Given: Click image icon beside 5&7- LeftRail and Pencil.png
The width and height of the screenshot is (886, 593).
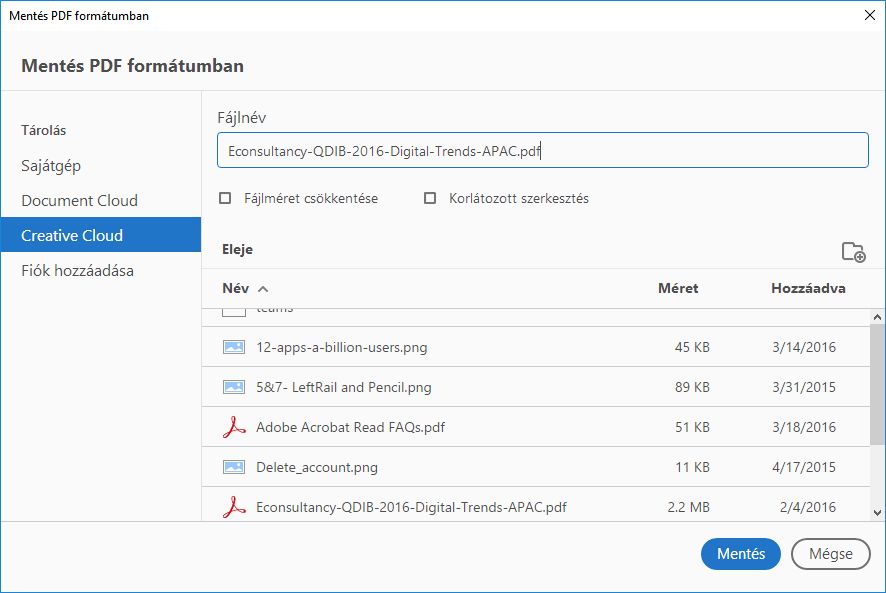Looking at the screenshot, I should click(x=233, y=387).
